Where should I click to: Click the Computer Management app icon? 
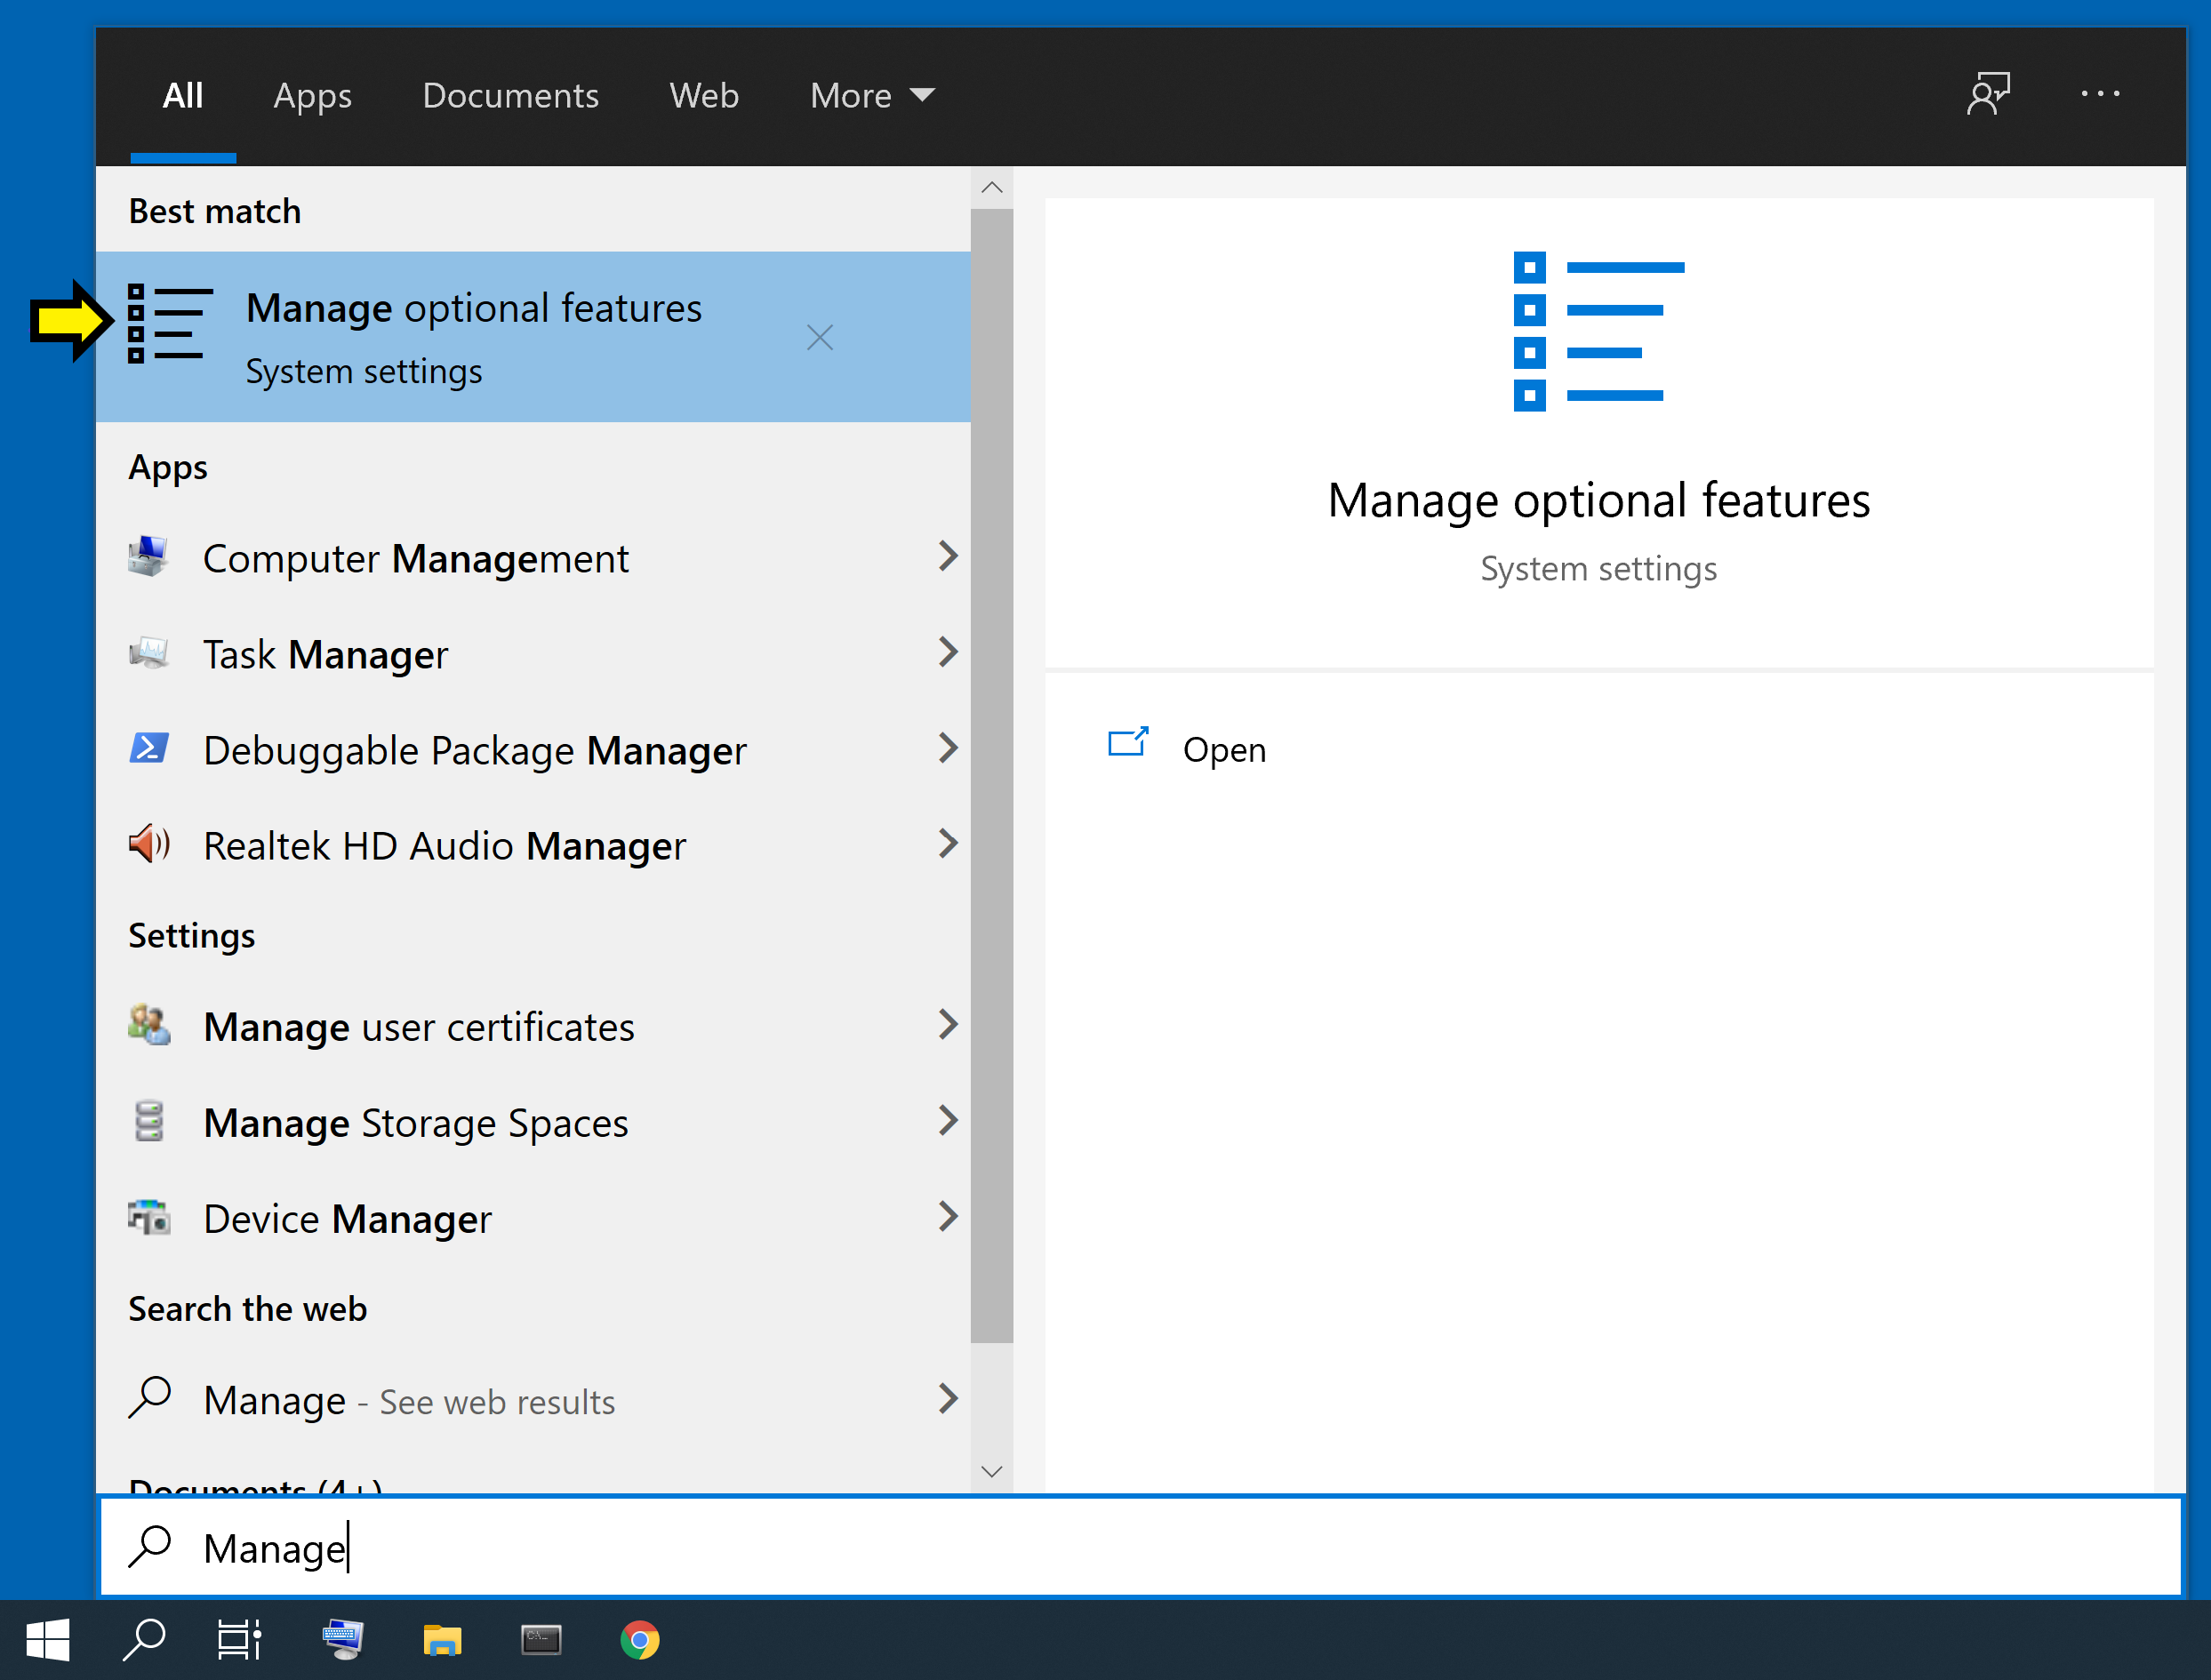tap(149, 556)
